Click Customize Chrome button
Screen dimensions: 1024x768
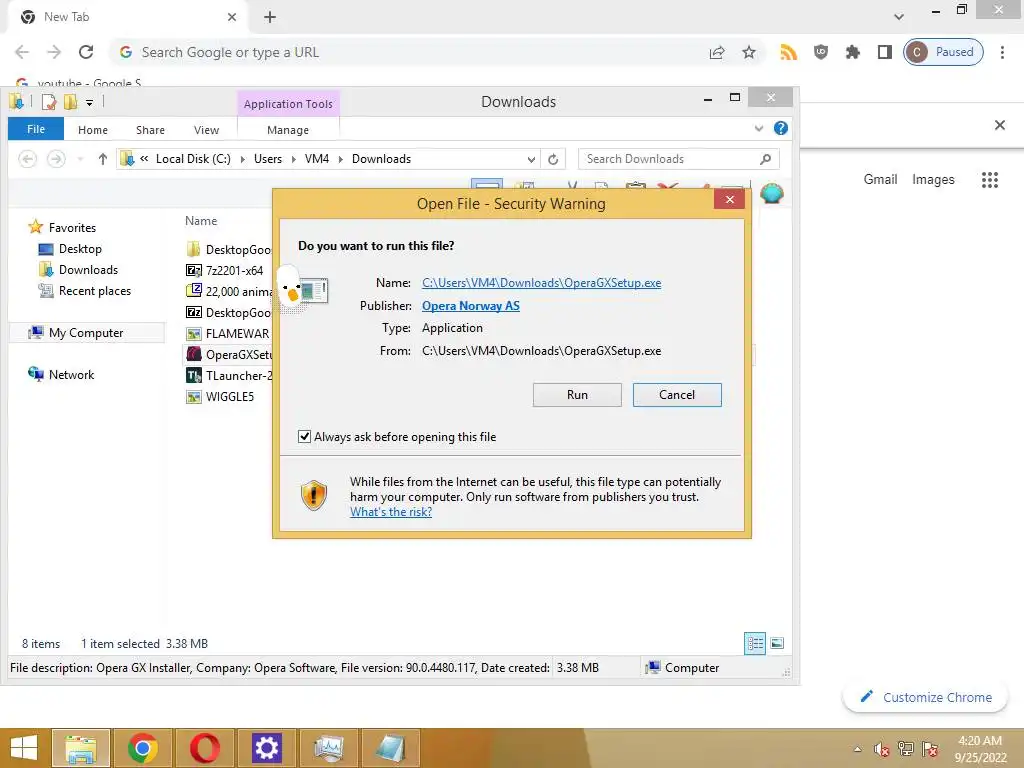[926, 697]
